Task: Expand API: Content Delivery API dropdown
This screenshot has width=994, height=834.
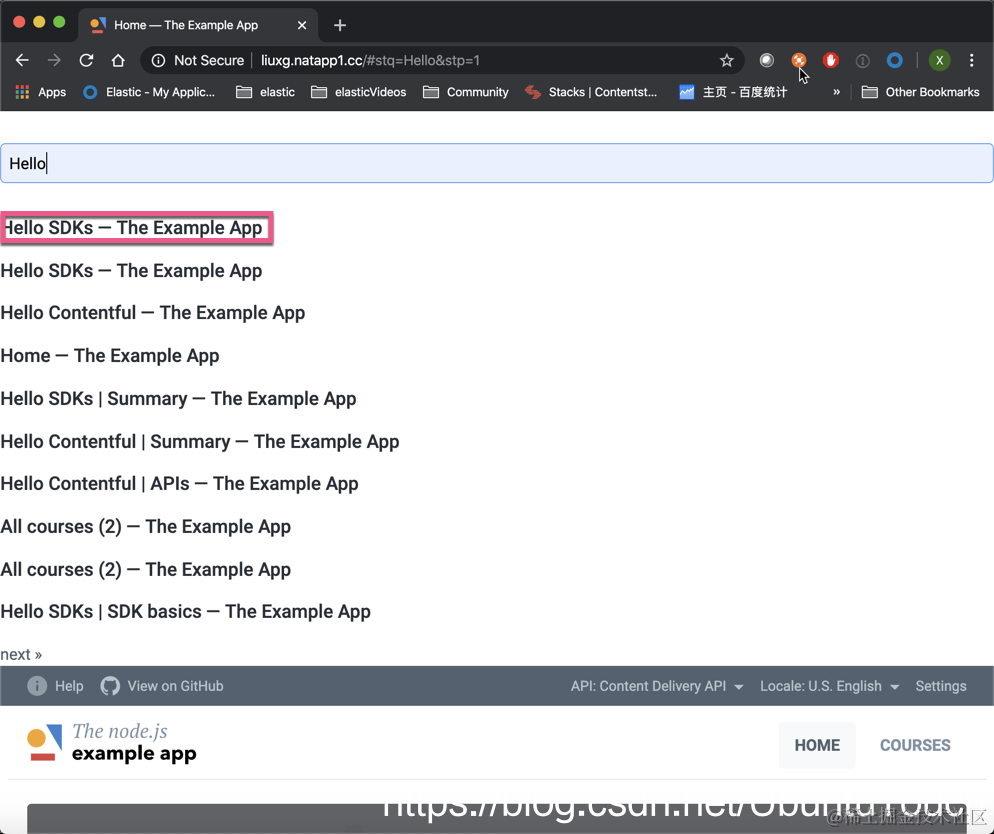Action: point(657,686)
